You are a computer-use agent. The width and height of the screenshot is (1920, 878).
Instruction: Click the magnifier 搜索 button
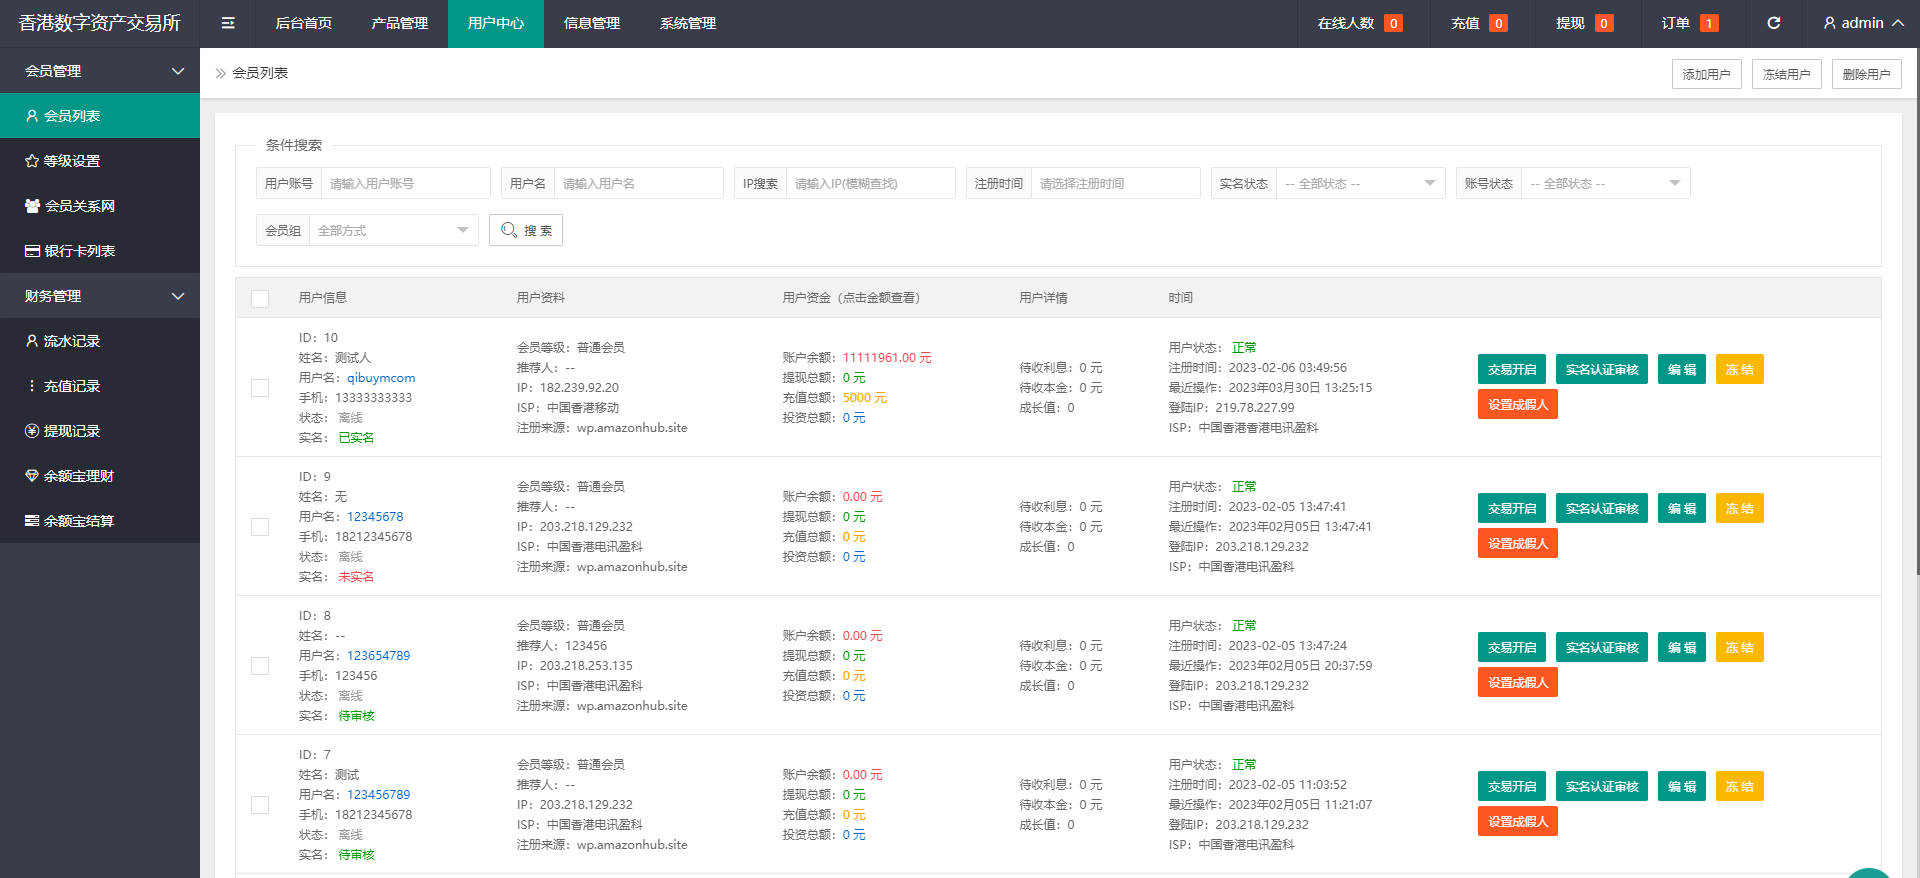point(526,230)
